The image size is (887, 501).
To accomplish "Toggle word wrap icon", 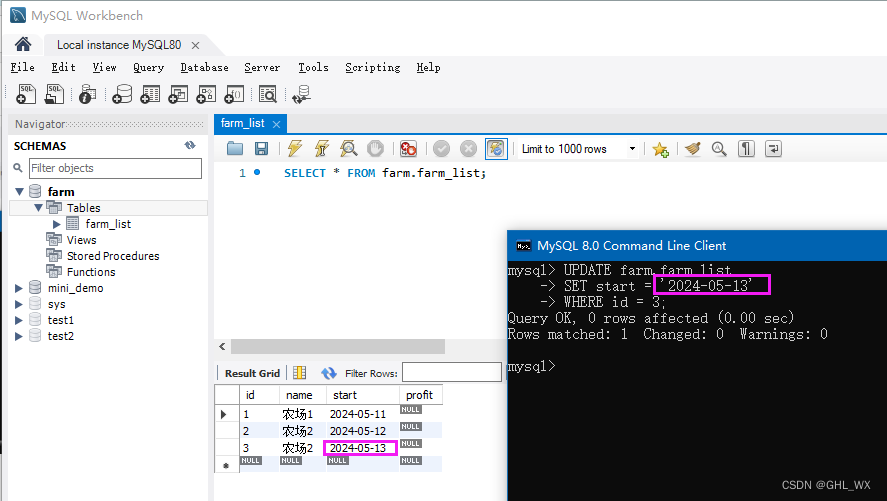I will (x=773, y=149).
